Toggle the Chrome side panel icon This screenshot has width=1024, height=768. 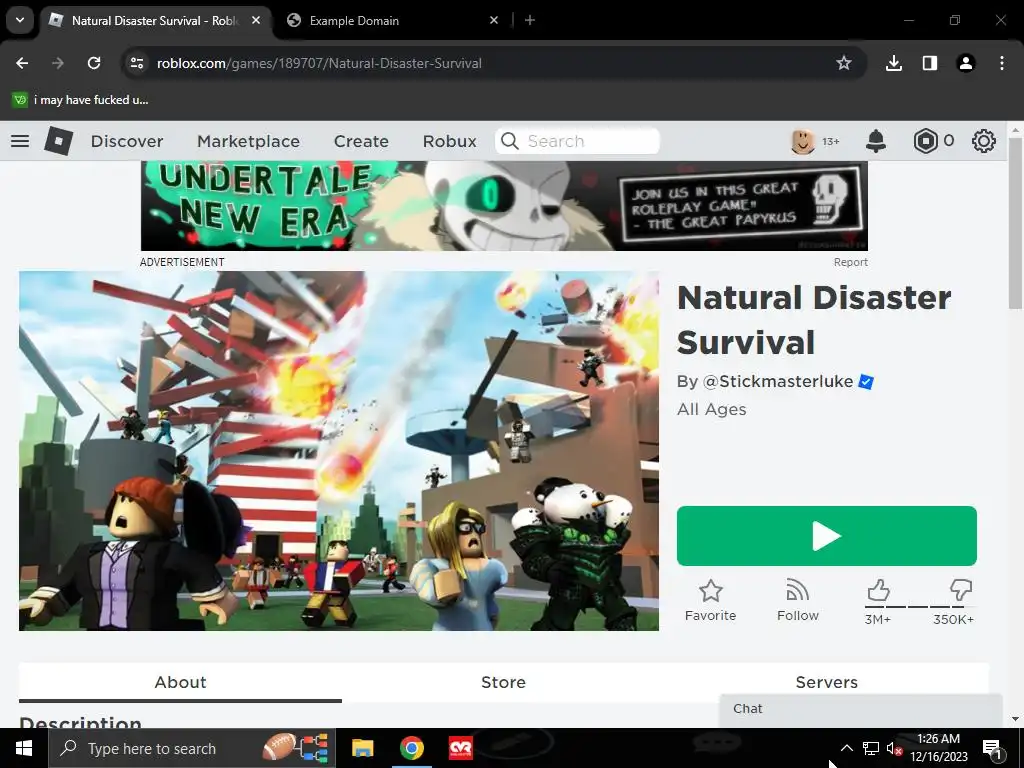tap(930, 63)
